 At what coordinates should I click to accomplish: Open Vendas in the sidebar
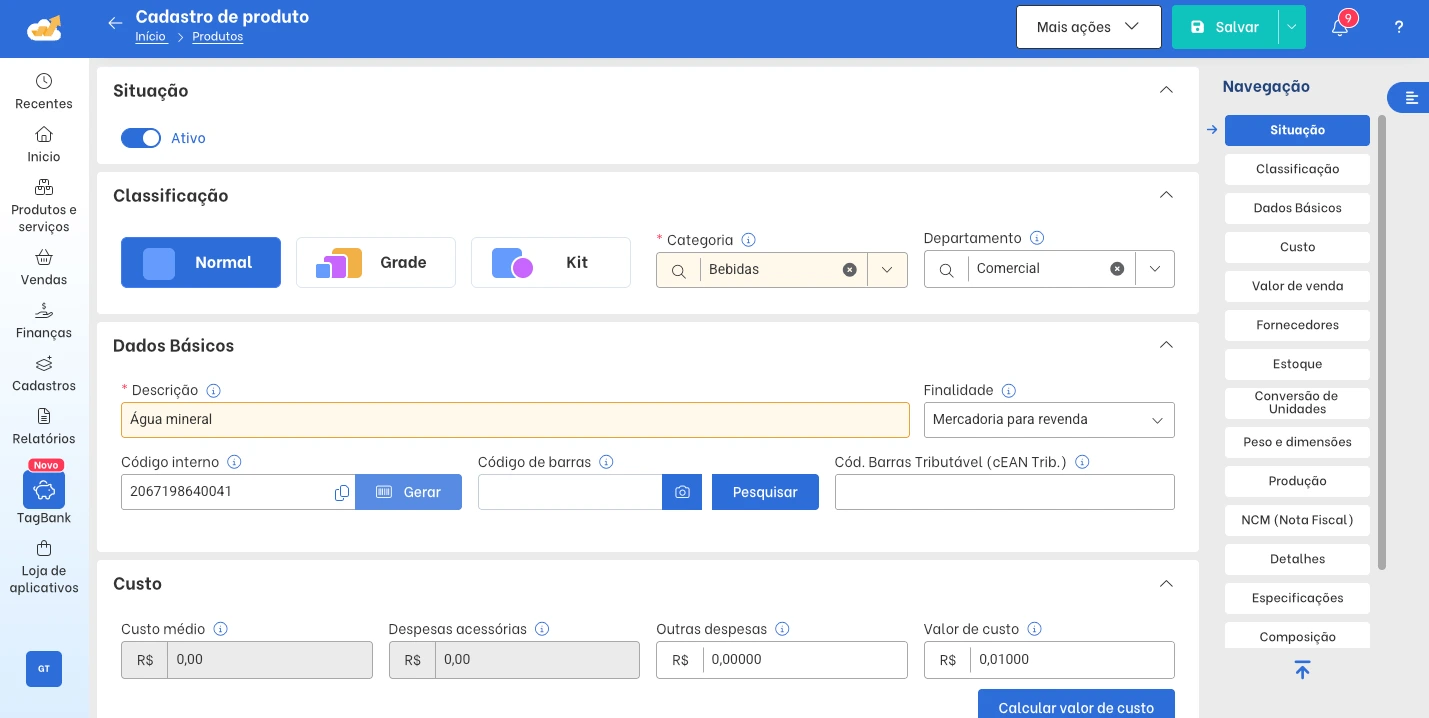pos(44,267)
